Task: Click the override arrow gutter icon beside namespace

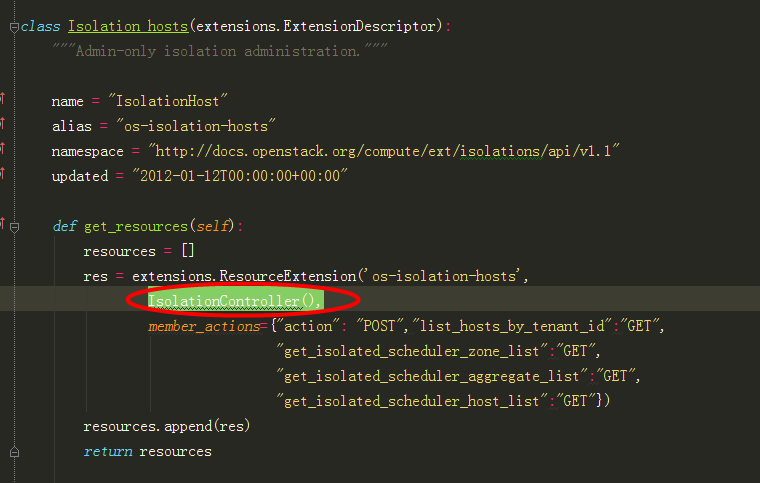Action: (2, 148)
